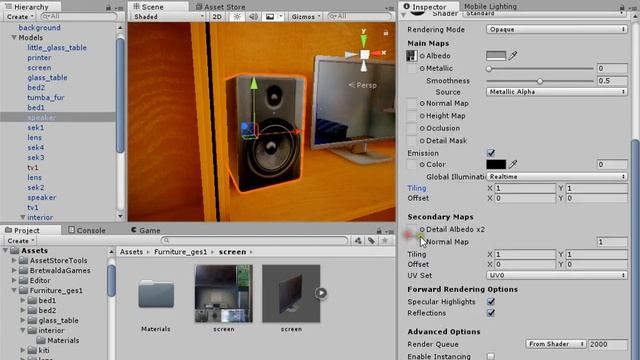Click Render Queue value field 2000
Image resolution: width=640 pixels, height=360 pixels.
click(x=608, y=344)
